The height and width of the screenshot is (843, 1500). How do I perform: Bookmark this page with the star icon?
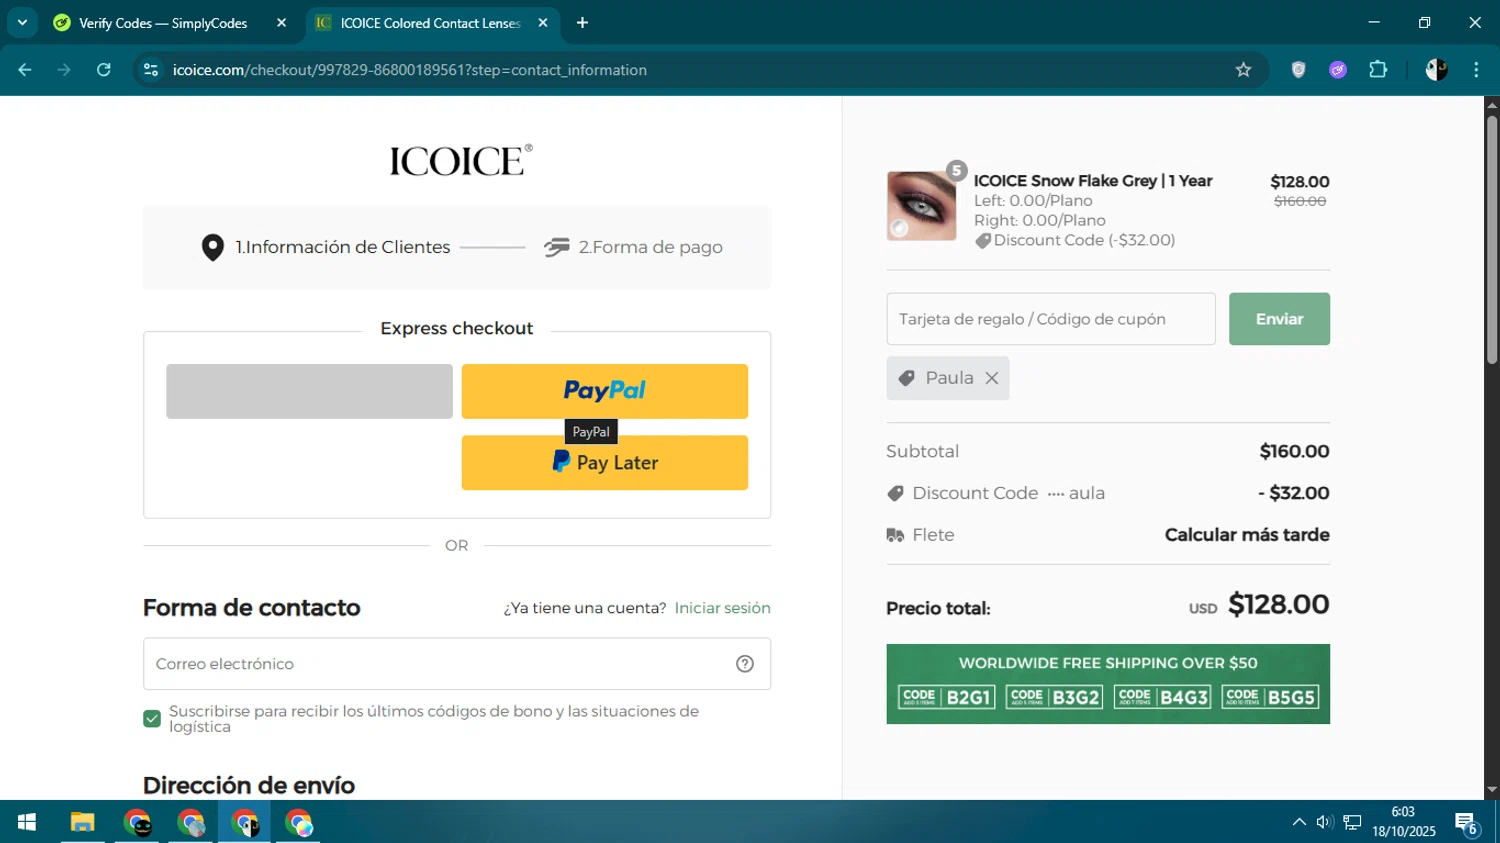coord(1243,70)
